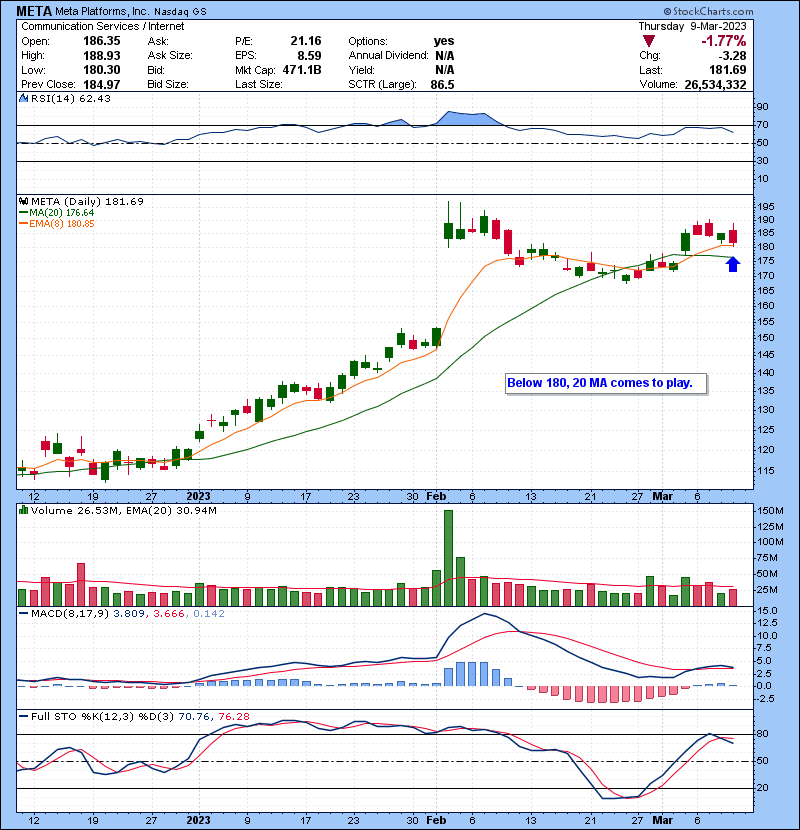Click the Mkt Cap value 471.1B
The width and height of the screenshot is (800, 830).
302,70
